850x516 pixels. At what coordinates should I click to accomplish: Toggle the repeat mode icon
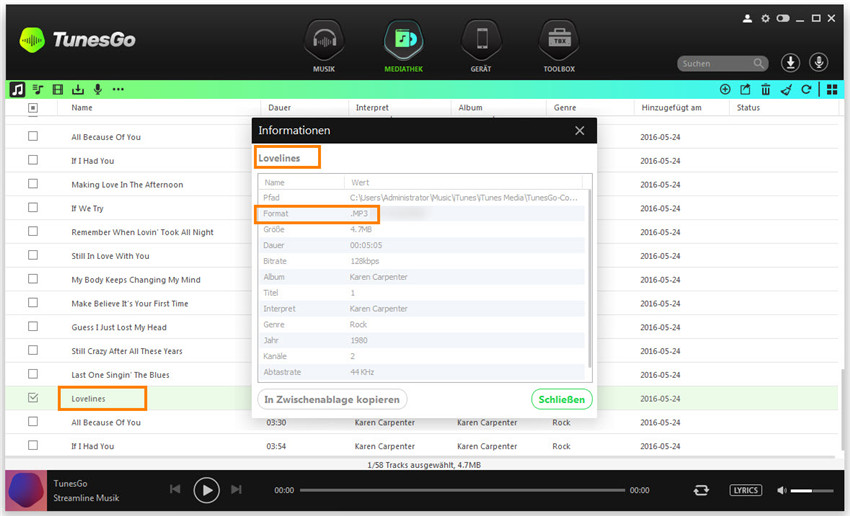701,491
